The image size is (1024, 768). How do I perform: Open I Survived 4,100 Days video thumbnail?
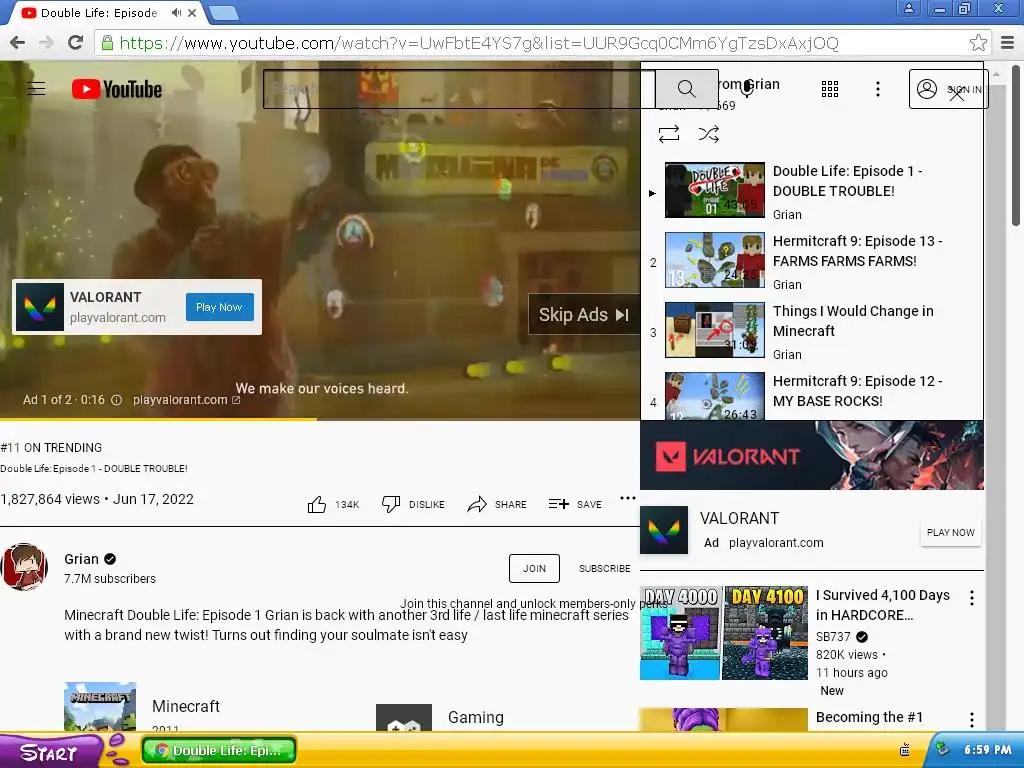pyautogui.click(x=724, y=633)
